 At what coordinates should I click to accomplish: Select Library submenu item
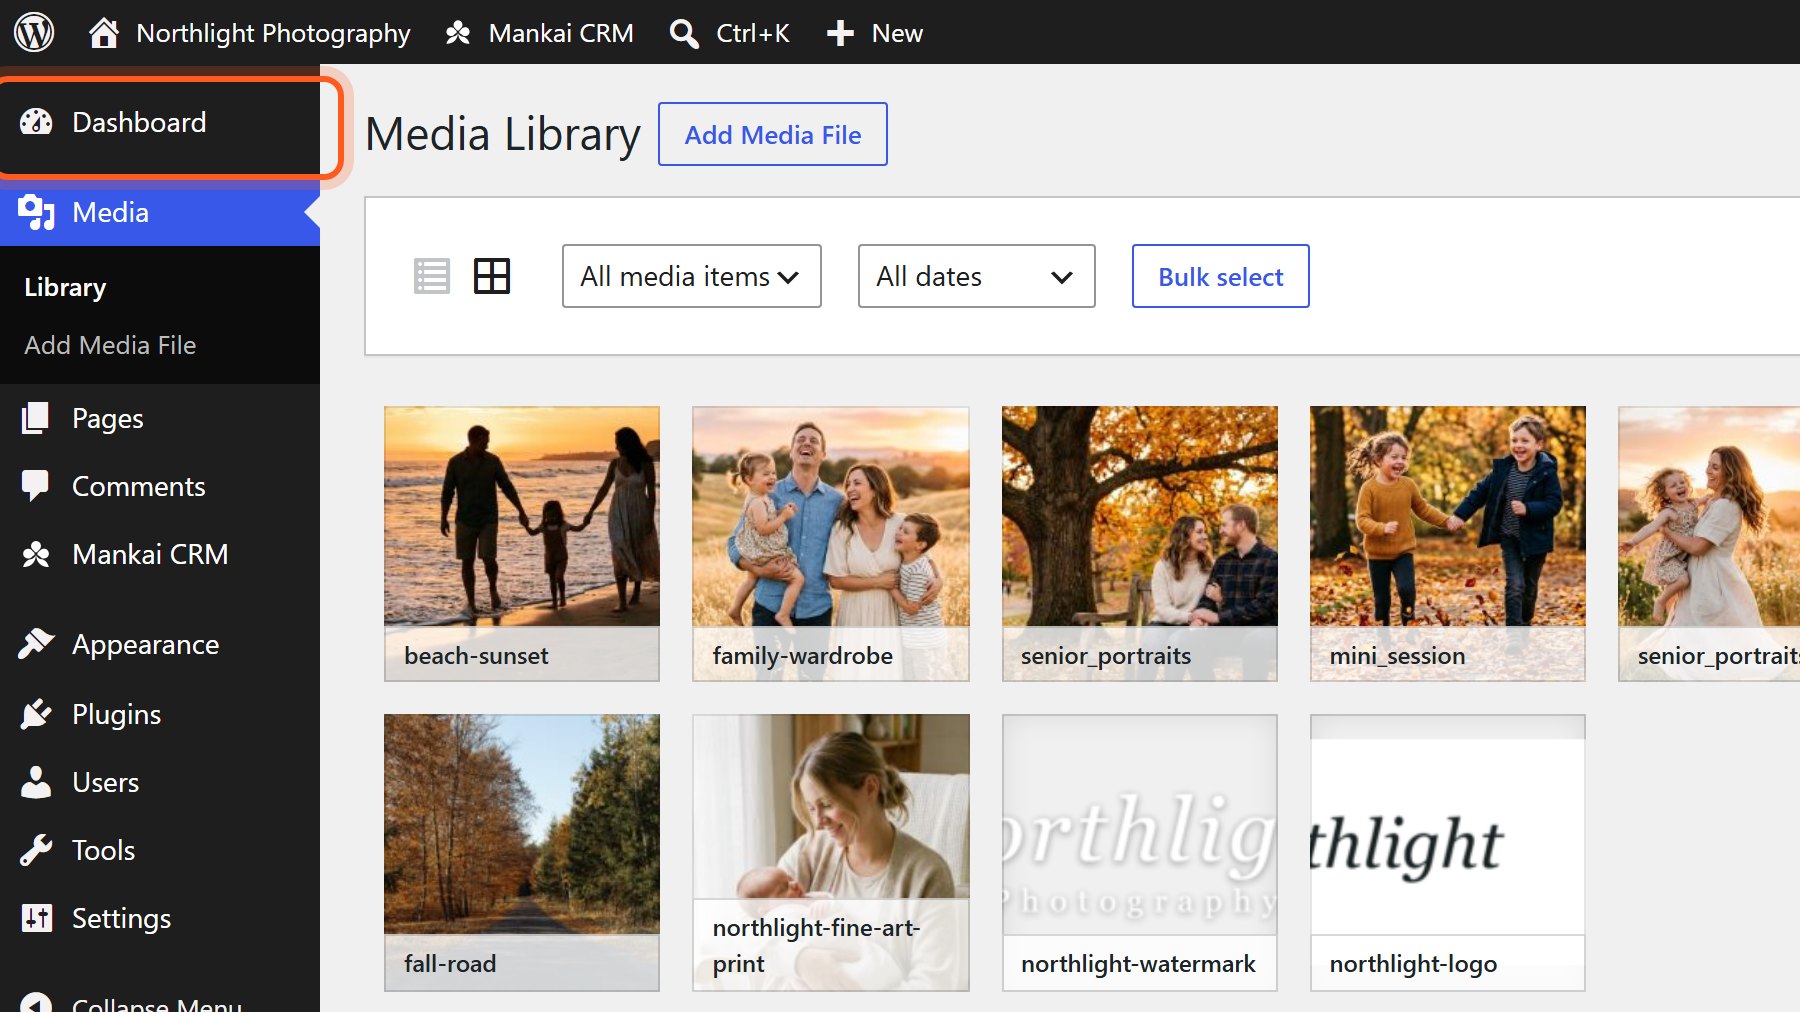tap(65, 288)
